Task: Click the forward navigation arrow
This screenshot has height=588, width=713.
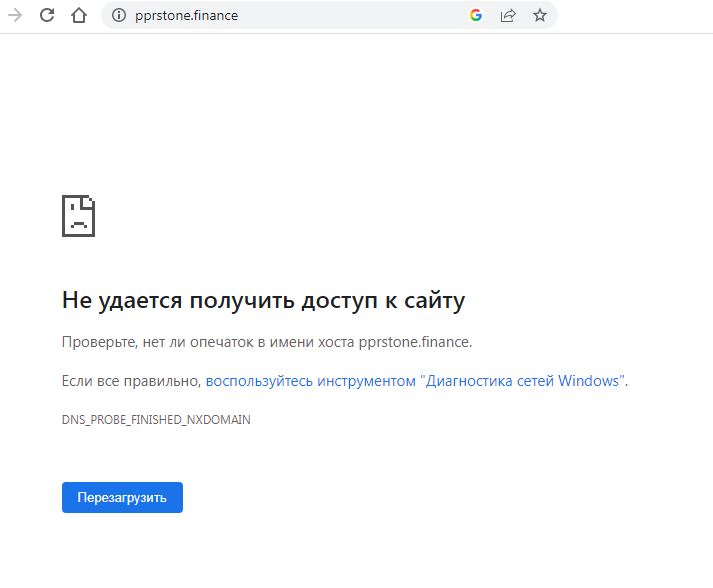Action: (15, 15)
